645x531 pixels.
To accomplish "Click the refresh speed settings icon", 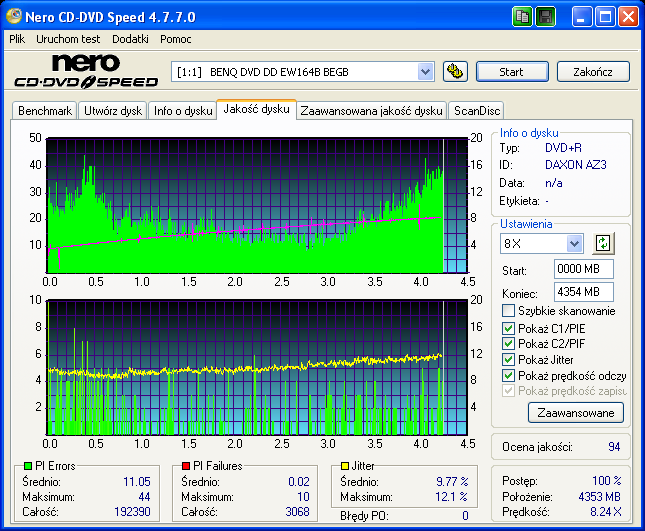I will point(603,243).
